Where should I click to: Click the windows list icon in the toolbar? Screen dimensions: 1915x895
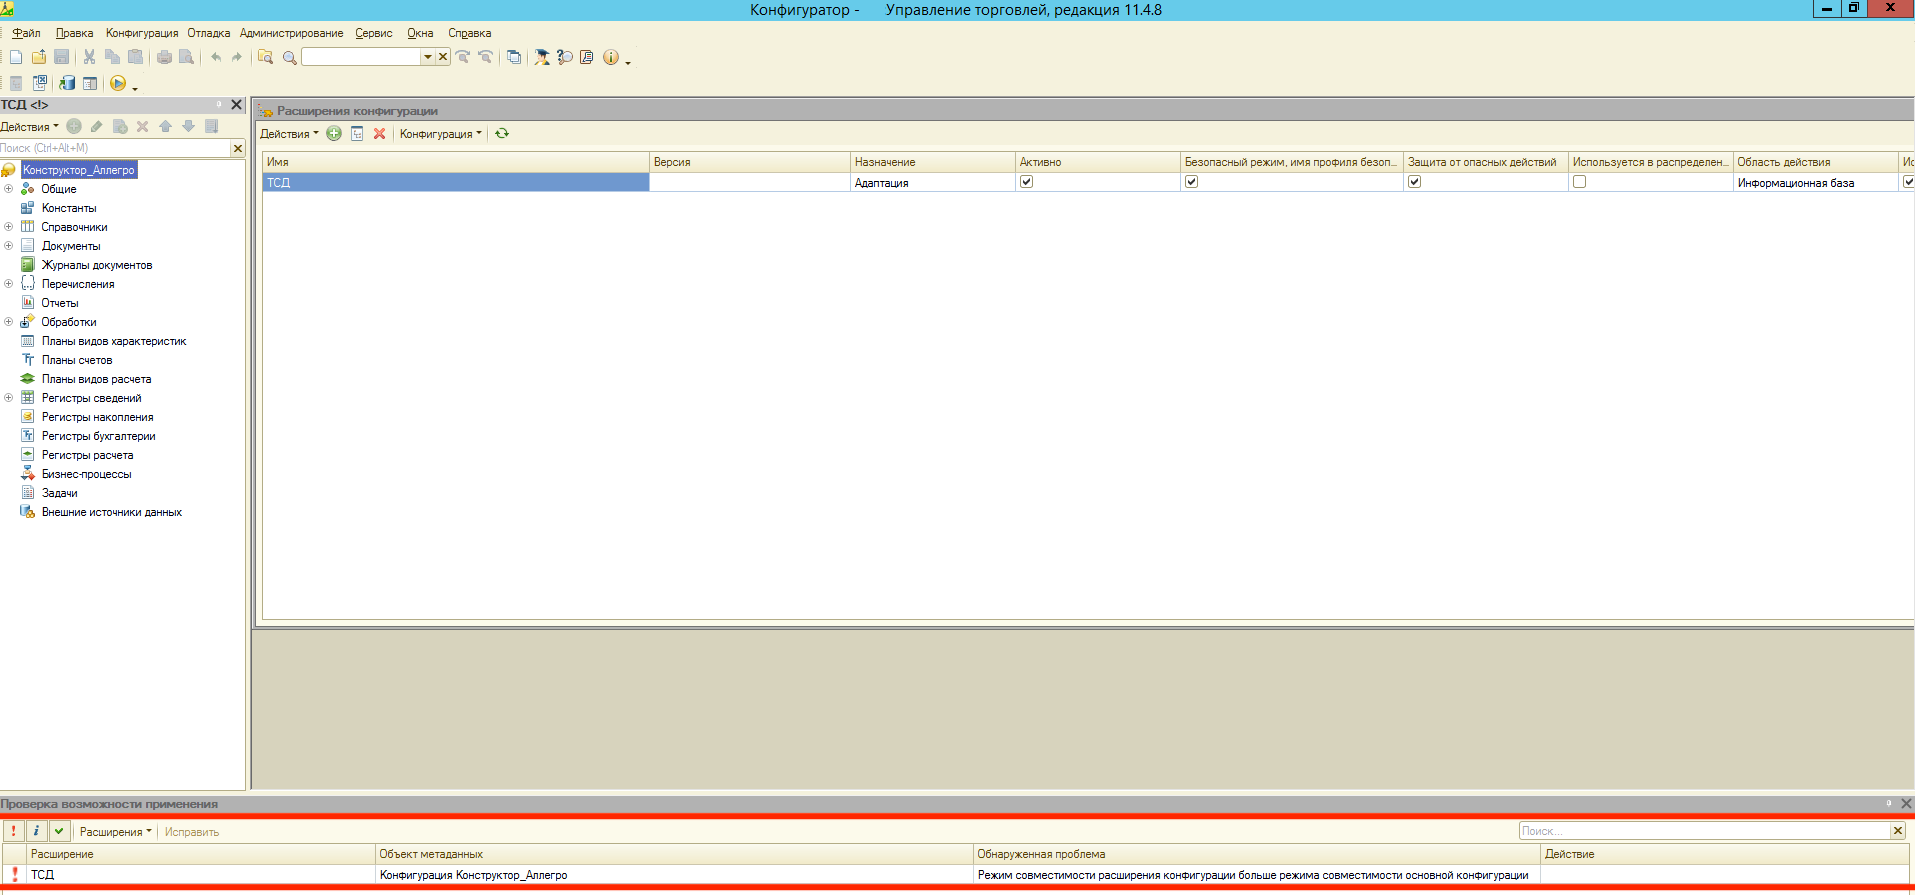pyautogui.click(x=514, y=57)
